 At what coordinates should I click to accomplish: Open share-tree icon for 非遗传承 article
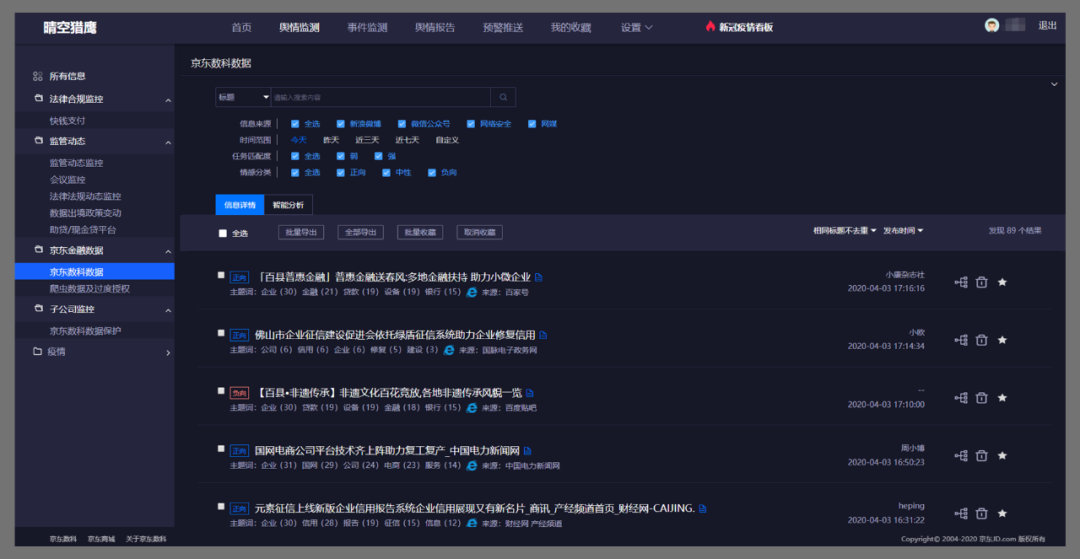point(961,398)
